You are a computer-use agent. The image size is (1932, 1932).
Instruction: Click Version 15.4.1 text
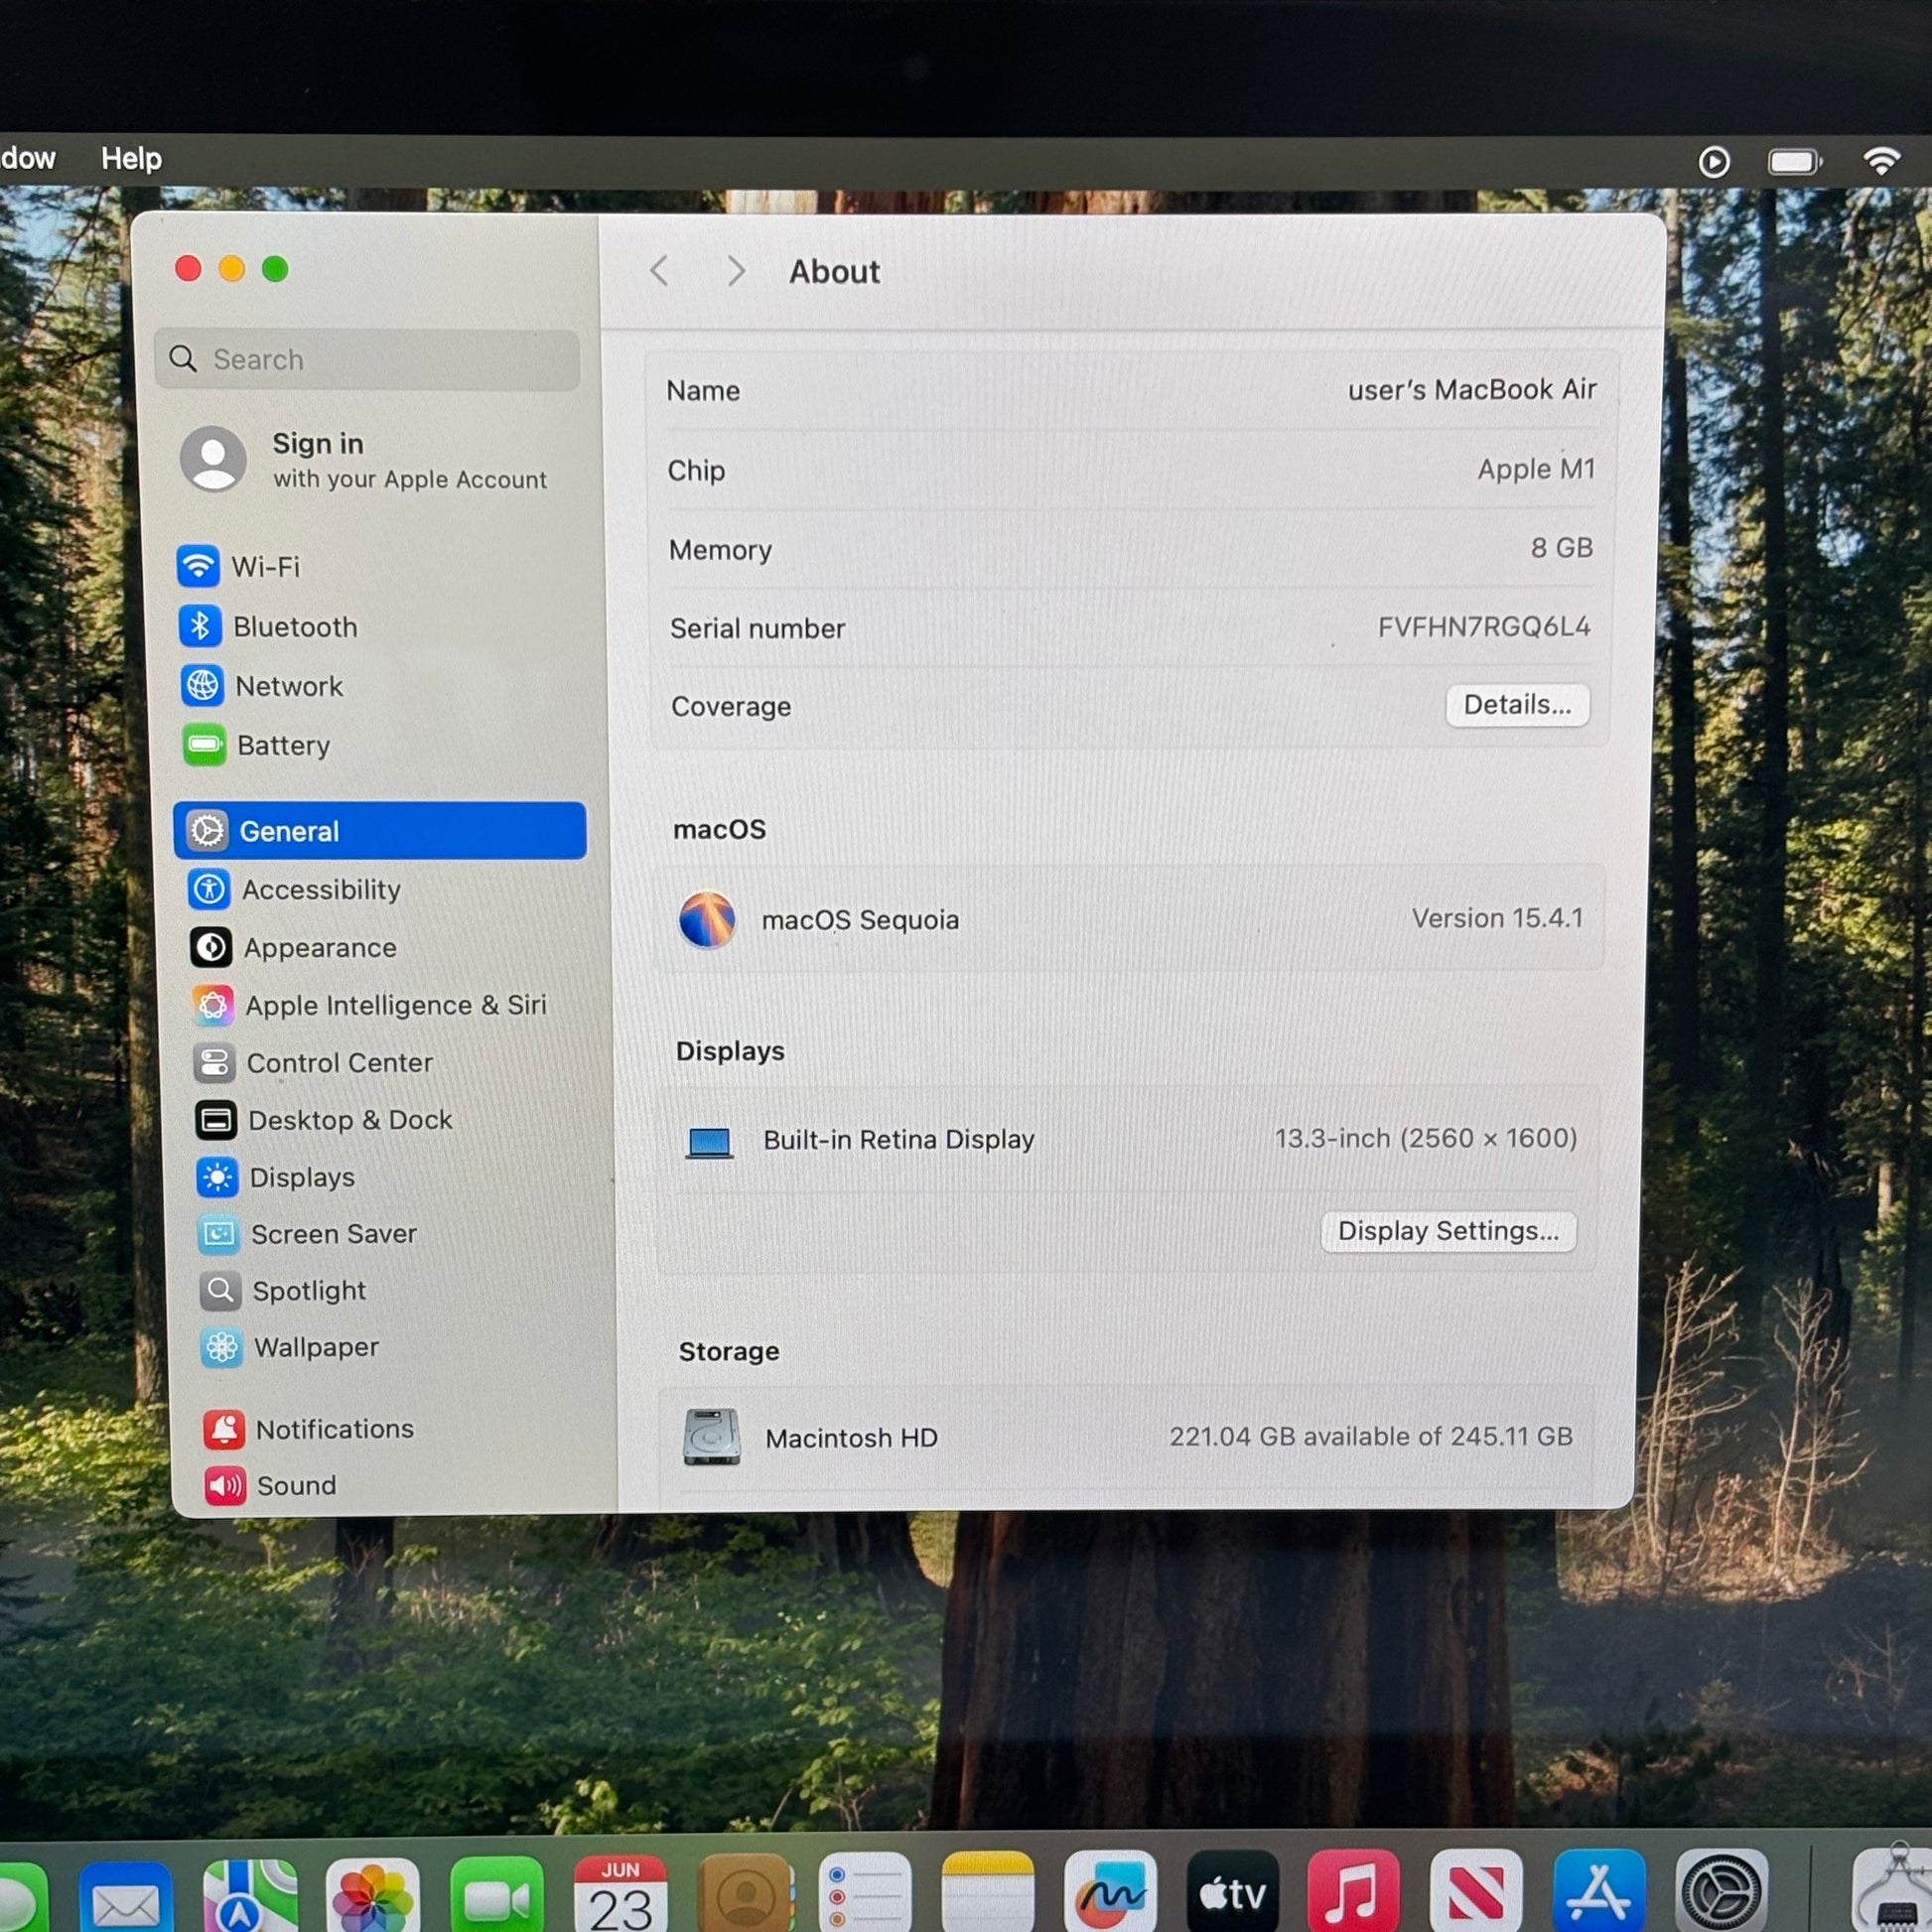(x=1497, y=918)
